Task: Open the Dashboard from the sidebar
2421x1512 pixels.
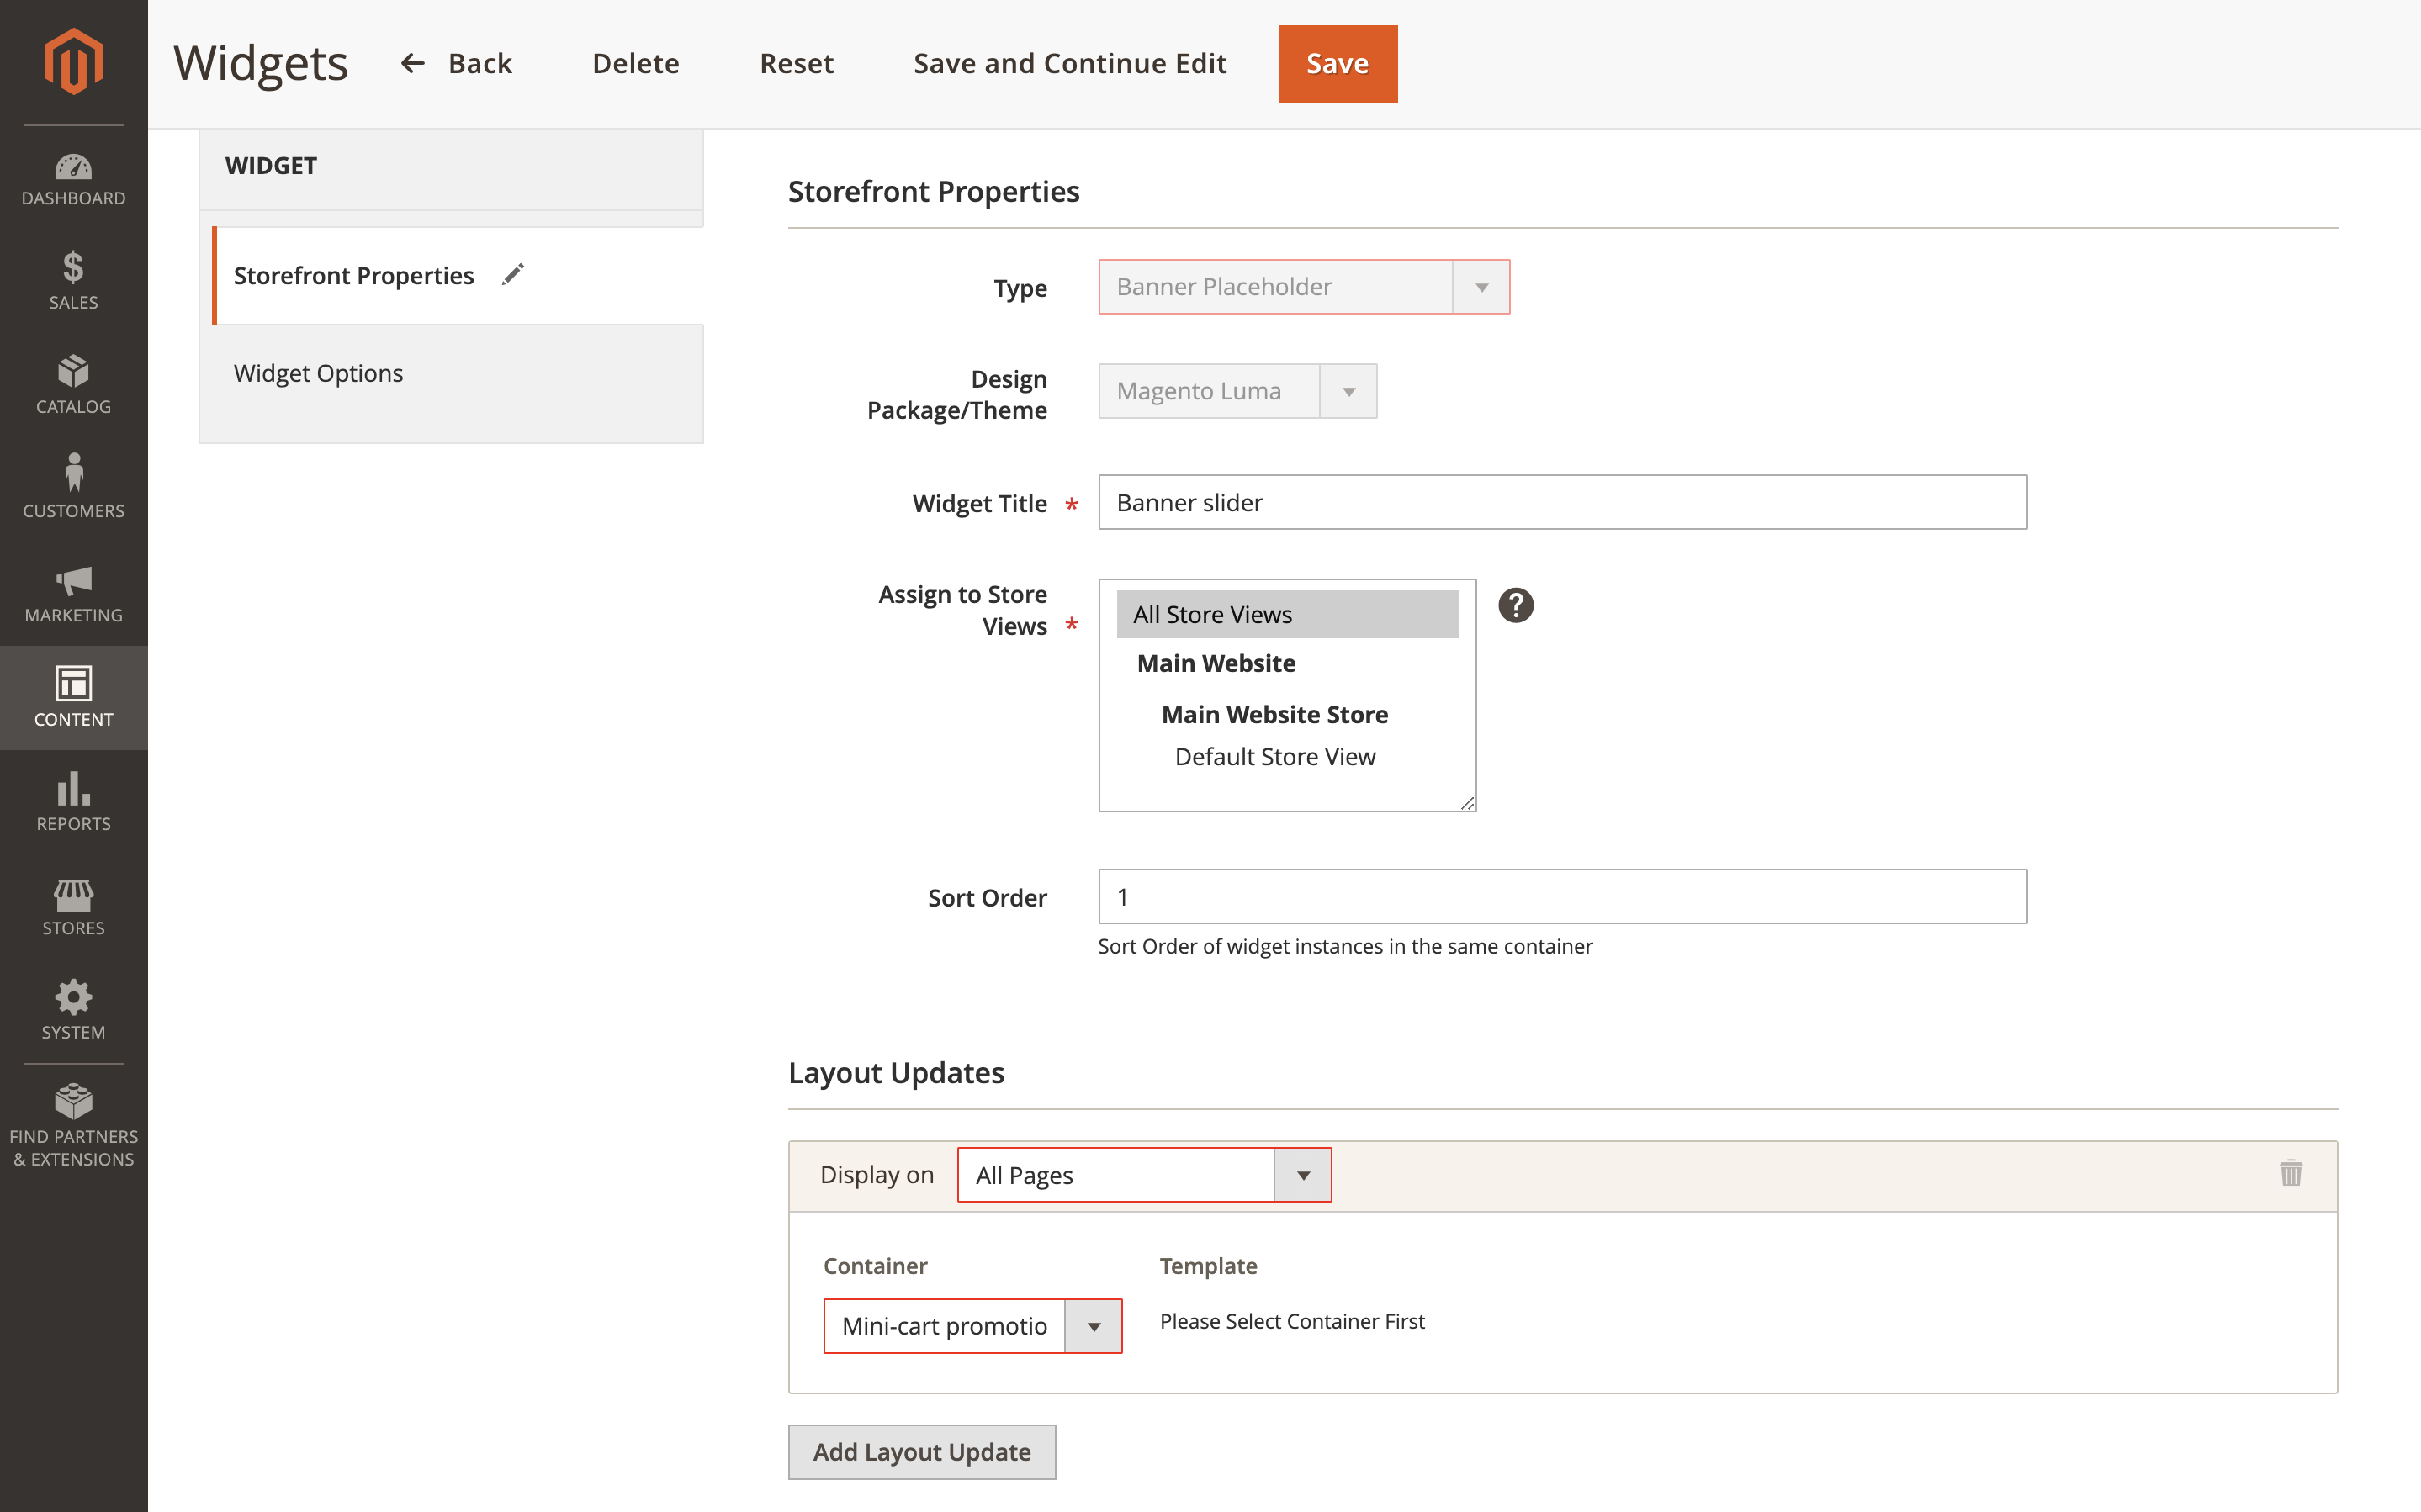Action: click(x=73, y=180)
